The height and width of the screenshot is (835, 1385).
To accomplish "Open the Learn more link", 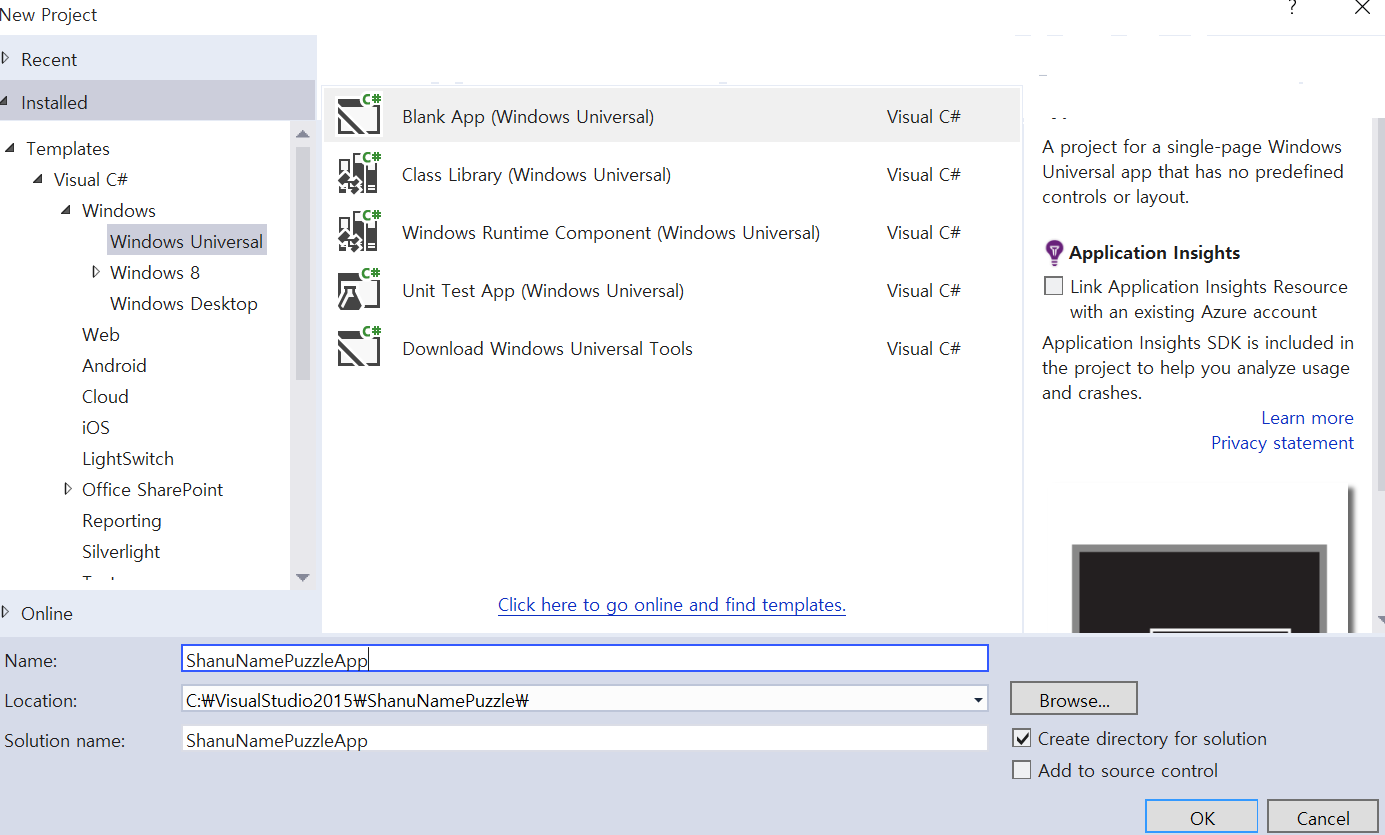I will [x=1307, y=417].
